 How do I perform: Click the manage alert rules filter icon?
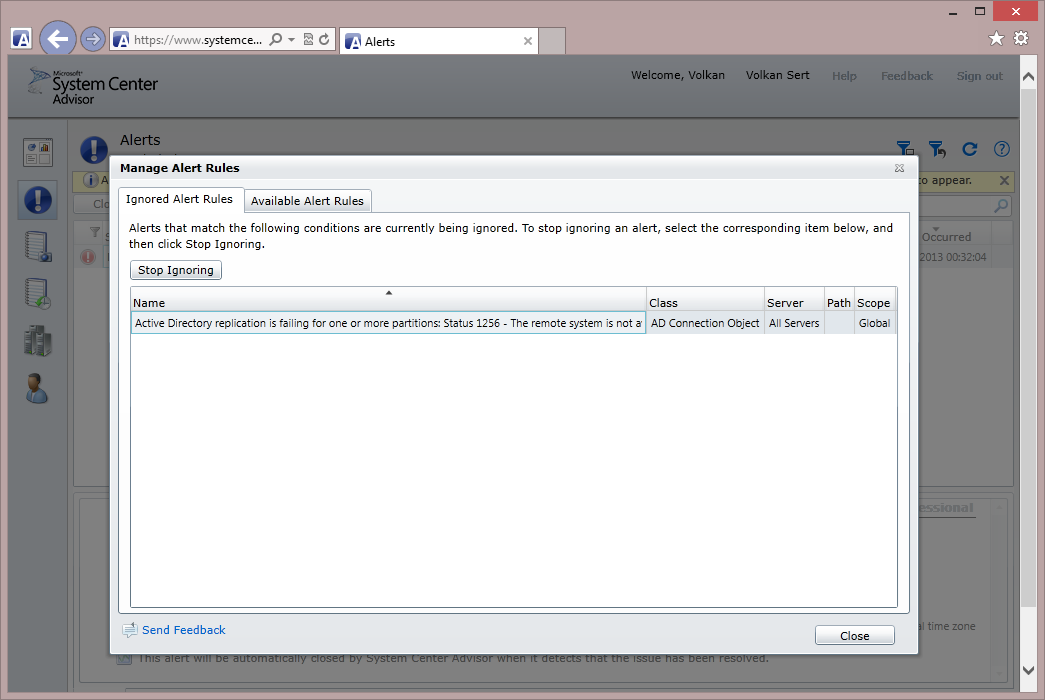[904, 149]
